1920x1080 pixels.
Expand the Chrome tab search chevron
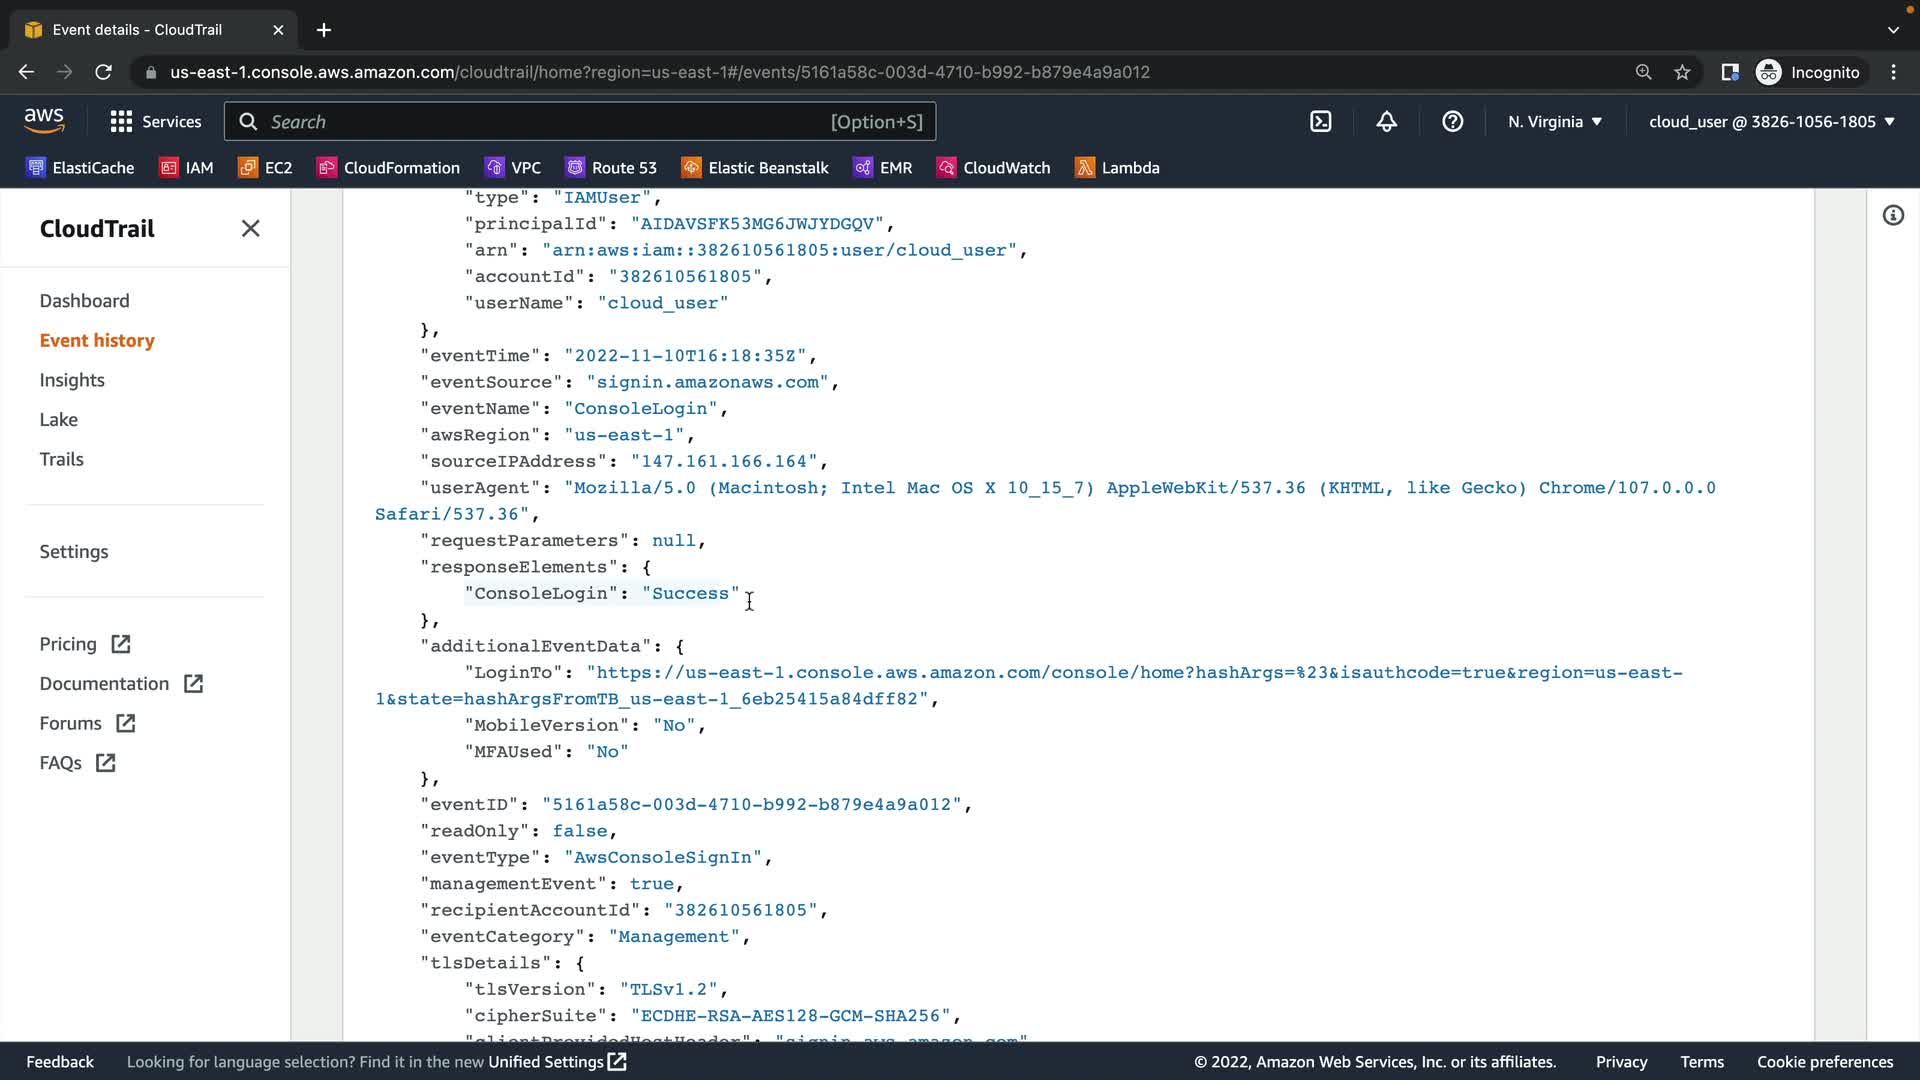pos(1893,30)
